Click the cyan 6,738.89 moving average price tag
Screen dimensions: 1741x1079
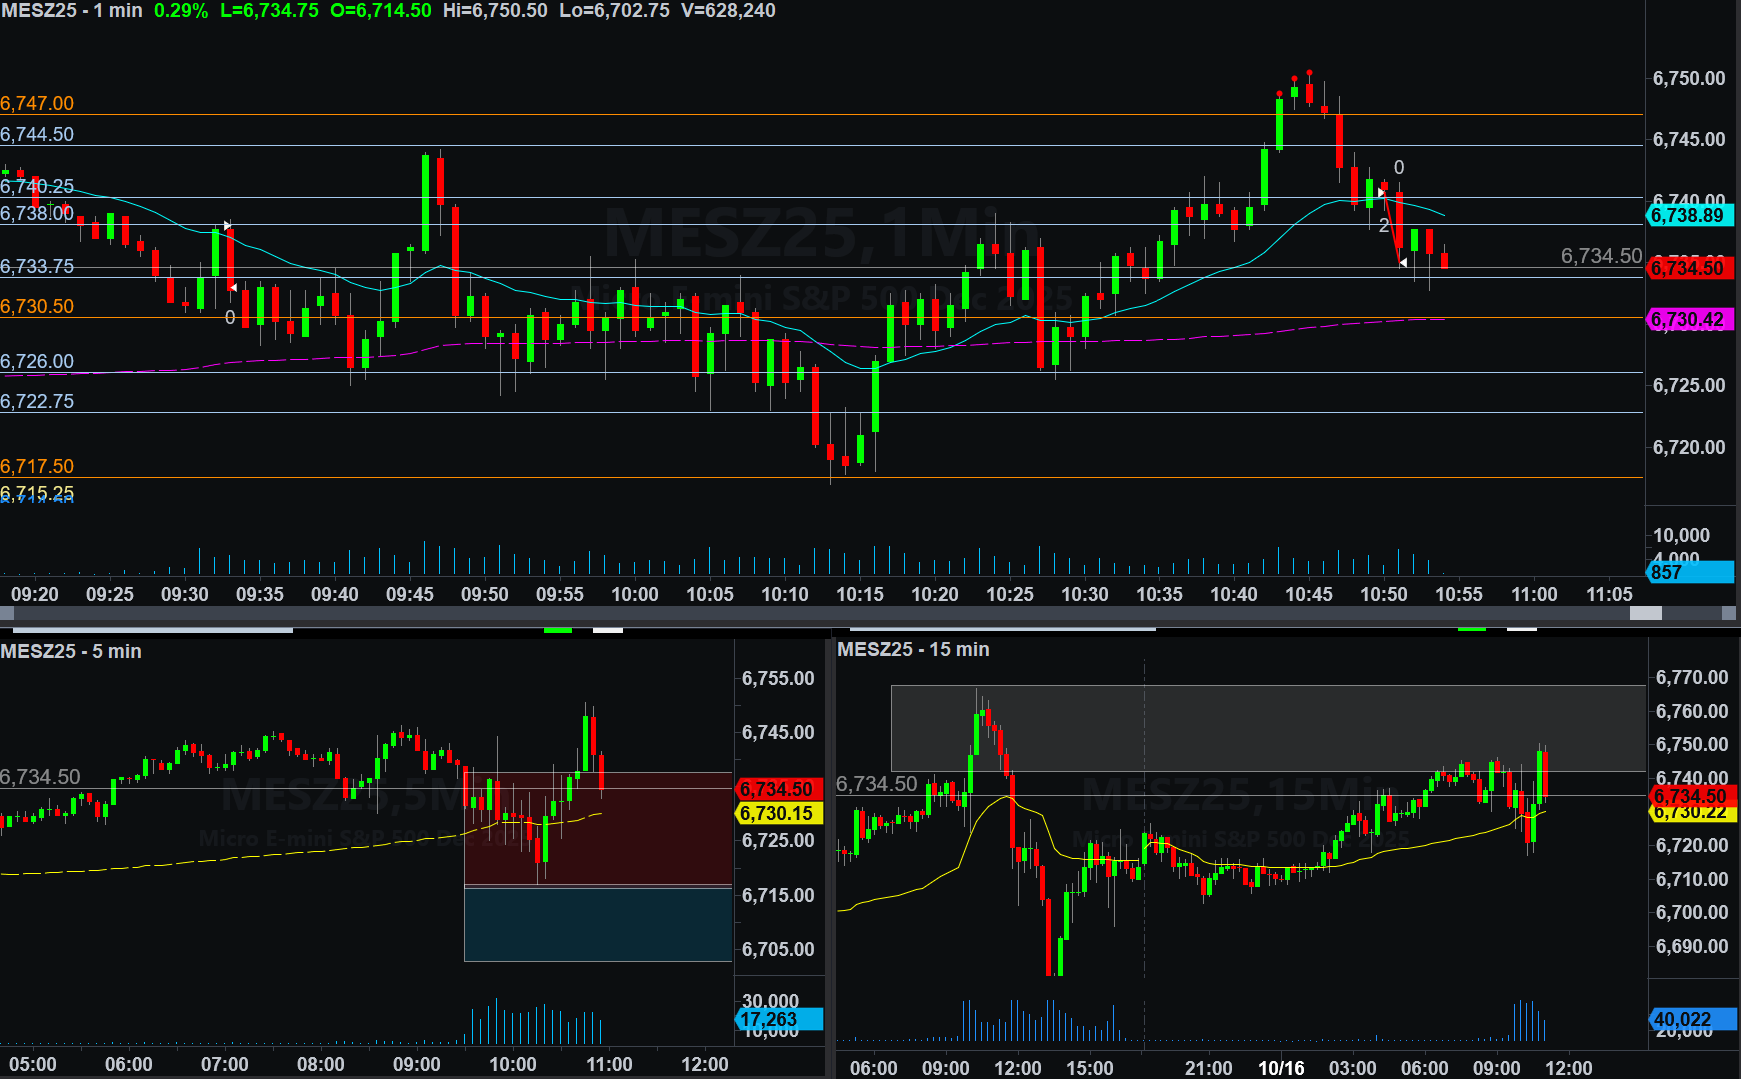[x=1688, y=215]
